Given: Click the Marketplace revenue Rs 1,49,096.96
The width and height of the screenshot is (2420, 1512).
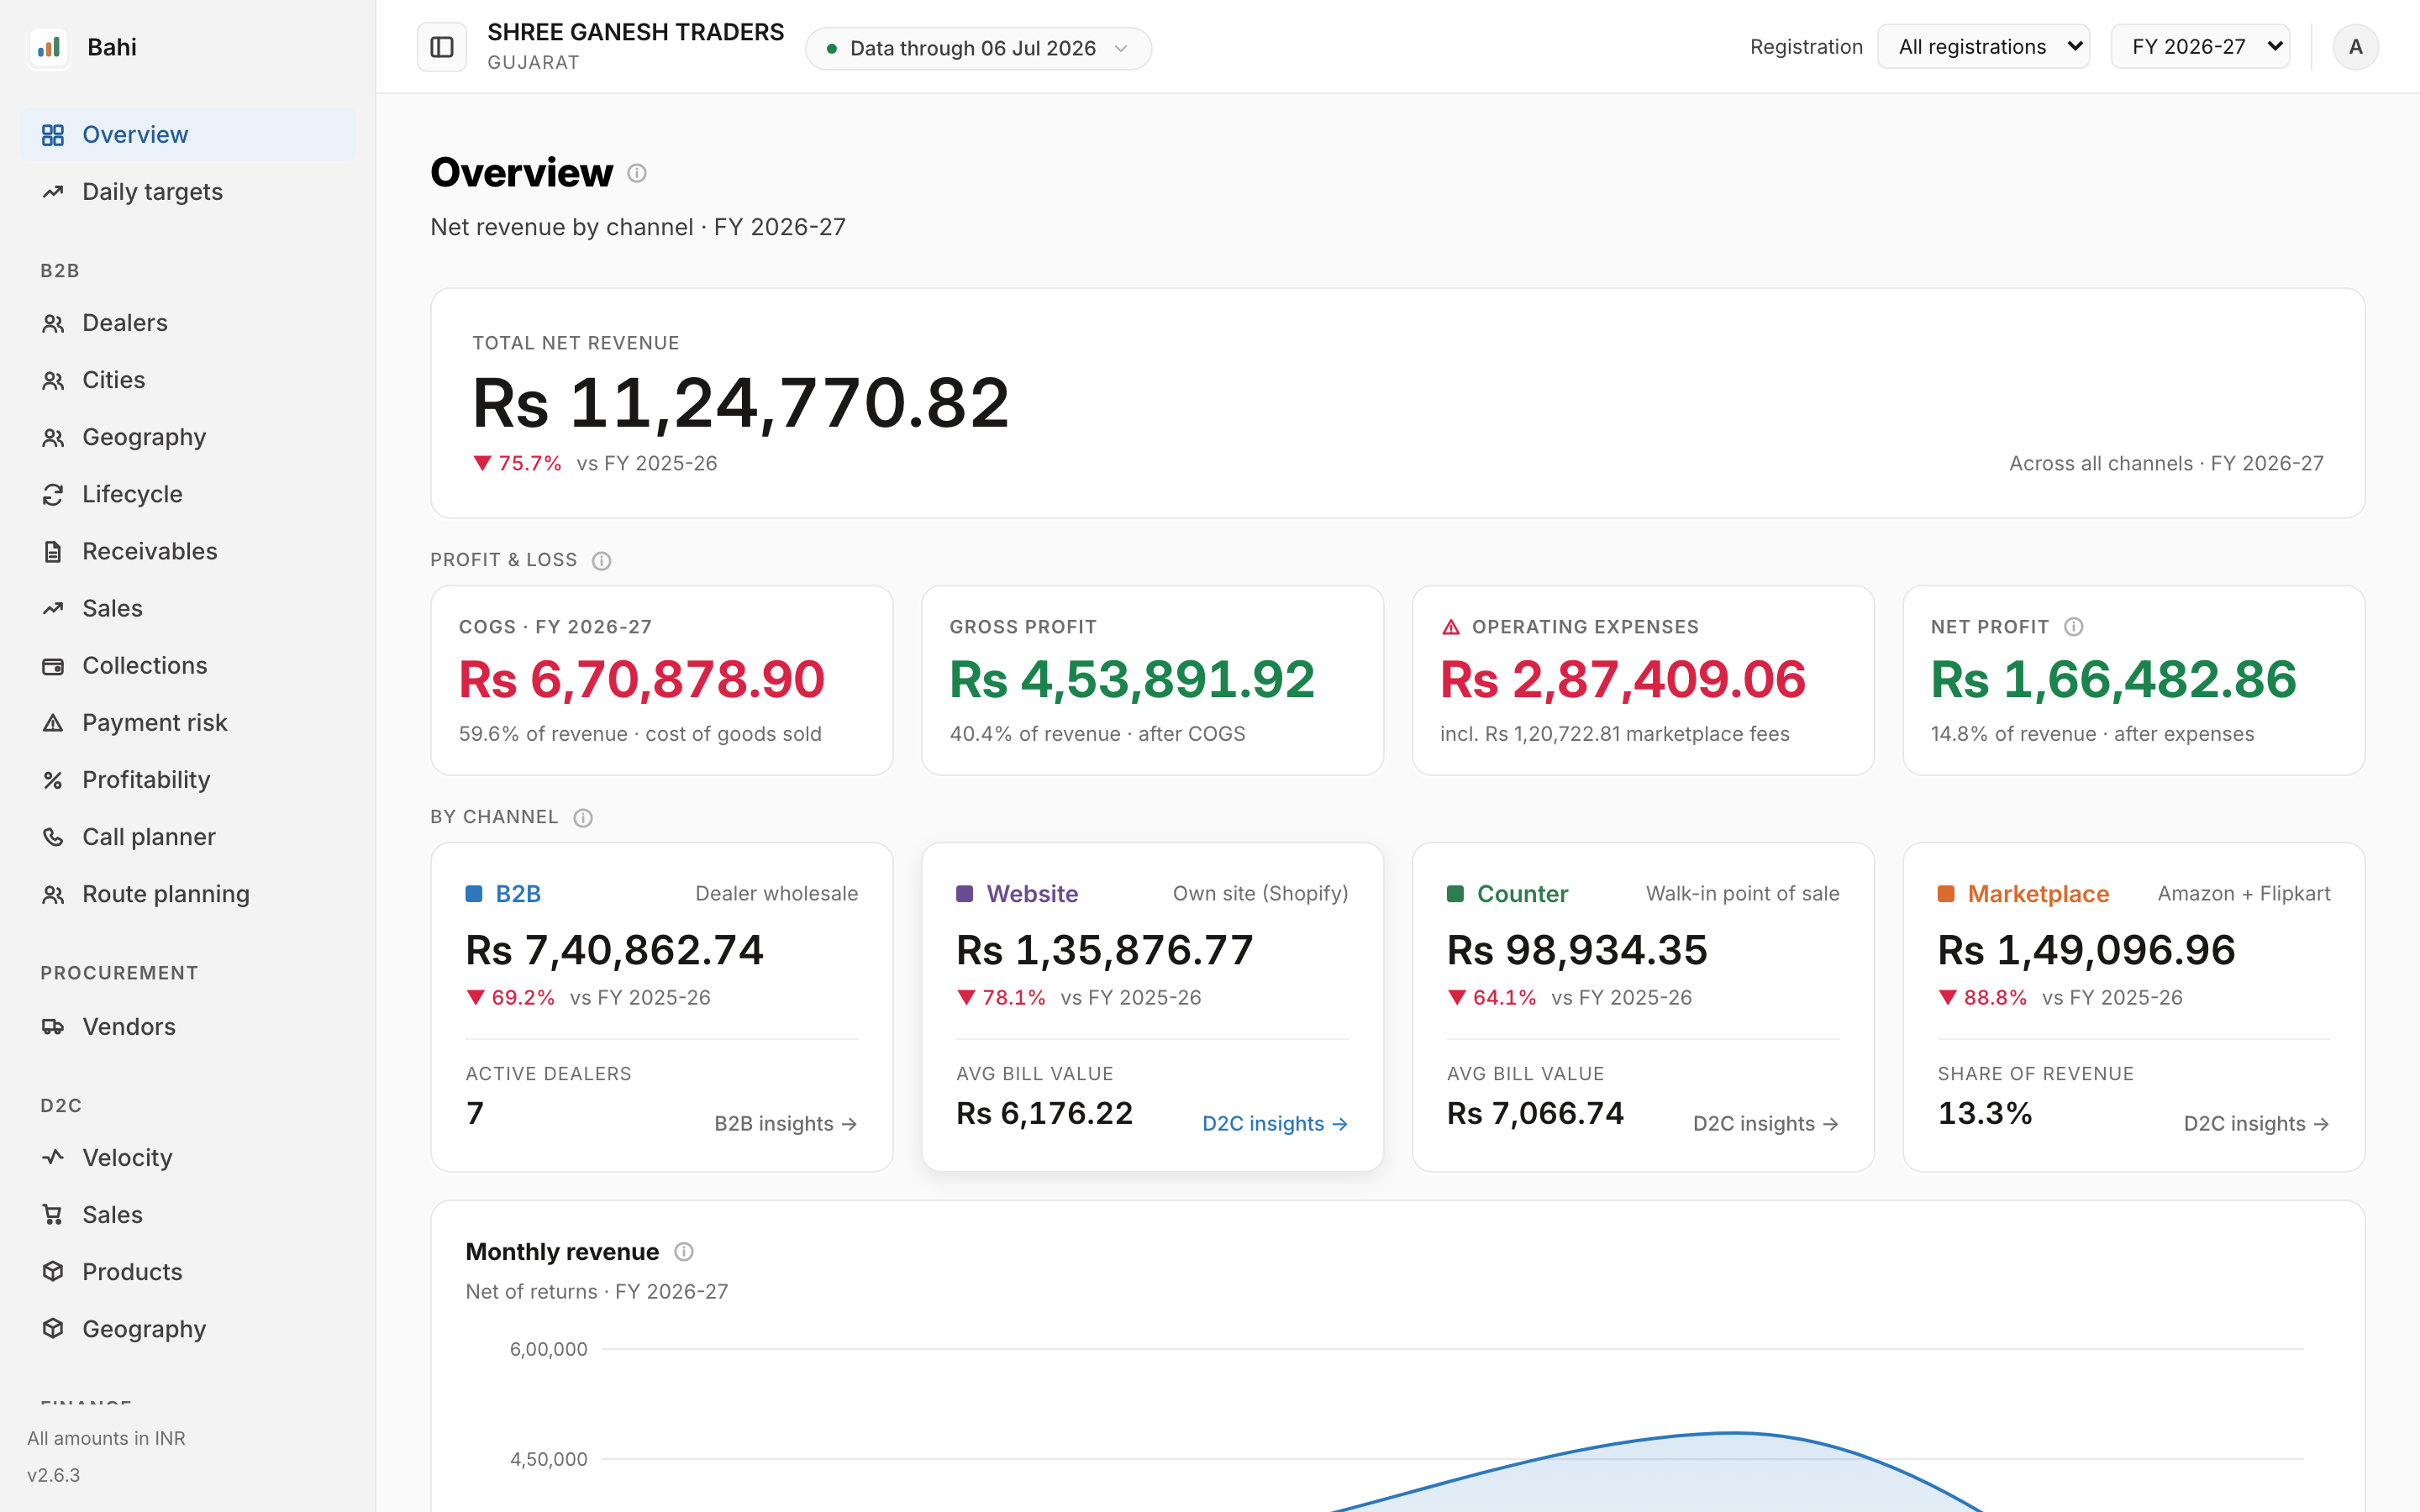Looking at the screenshot, I should click(x=2086, y=950).
